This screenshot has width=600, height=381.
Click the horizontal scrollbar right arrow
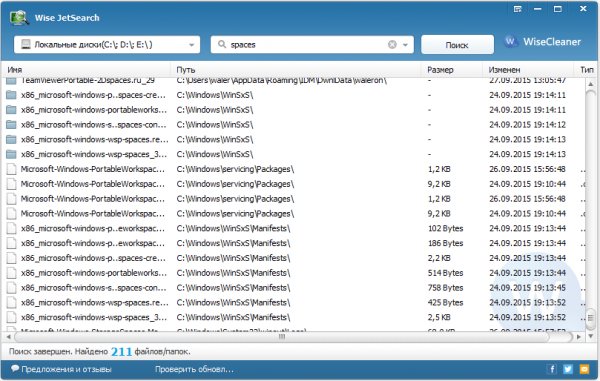[x=579, y=337]
